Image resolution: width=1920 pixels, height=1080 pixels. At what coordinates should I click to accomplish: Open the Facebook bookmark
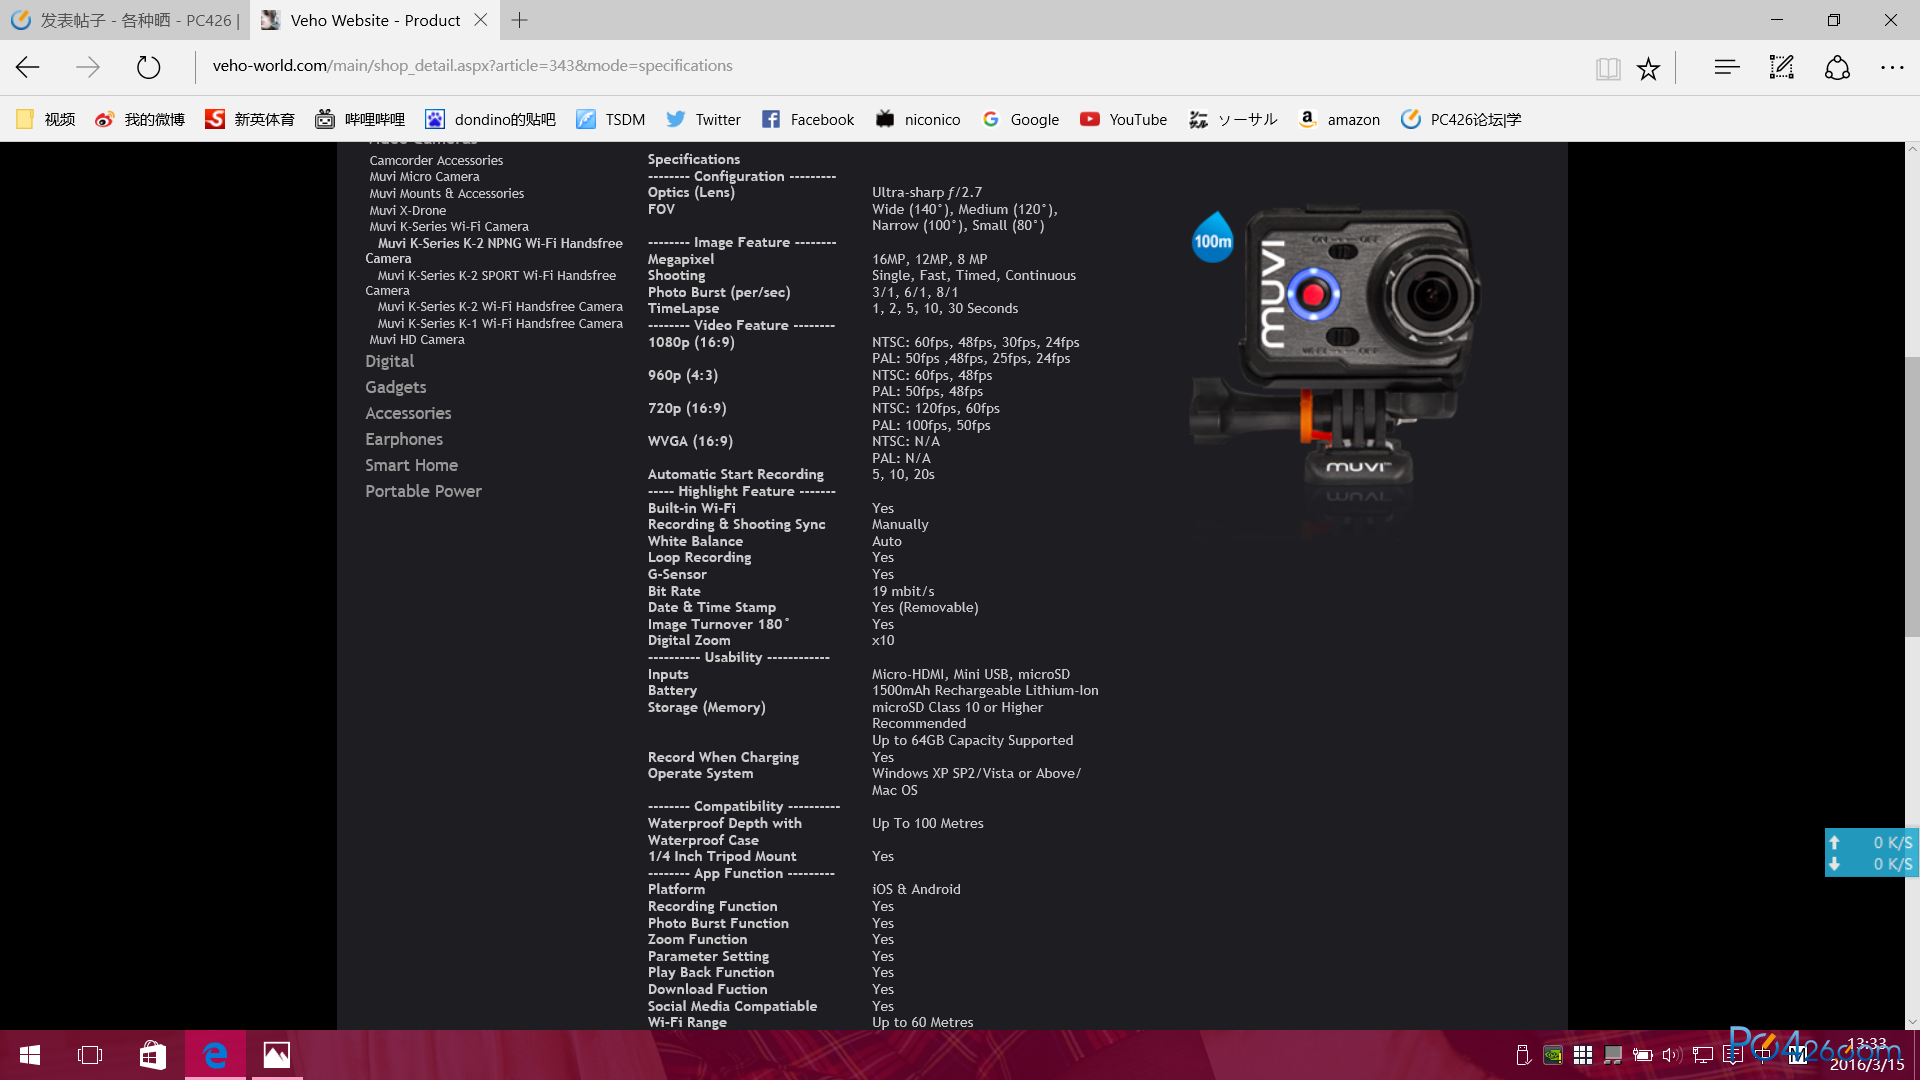pos(808,119)
